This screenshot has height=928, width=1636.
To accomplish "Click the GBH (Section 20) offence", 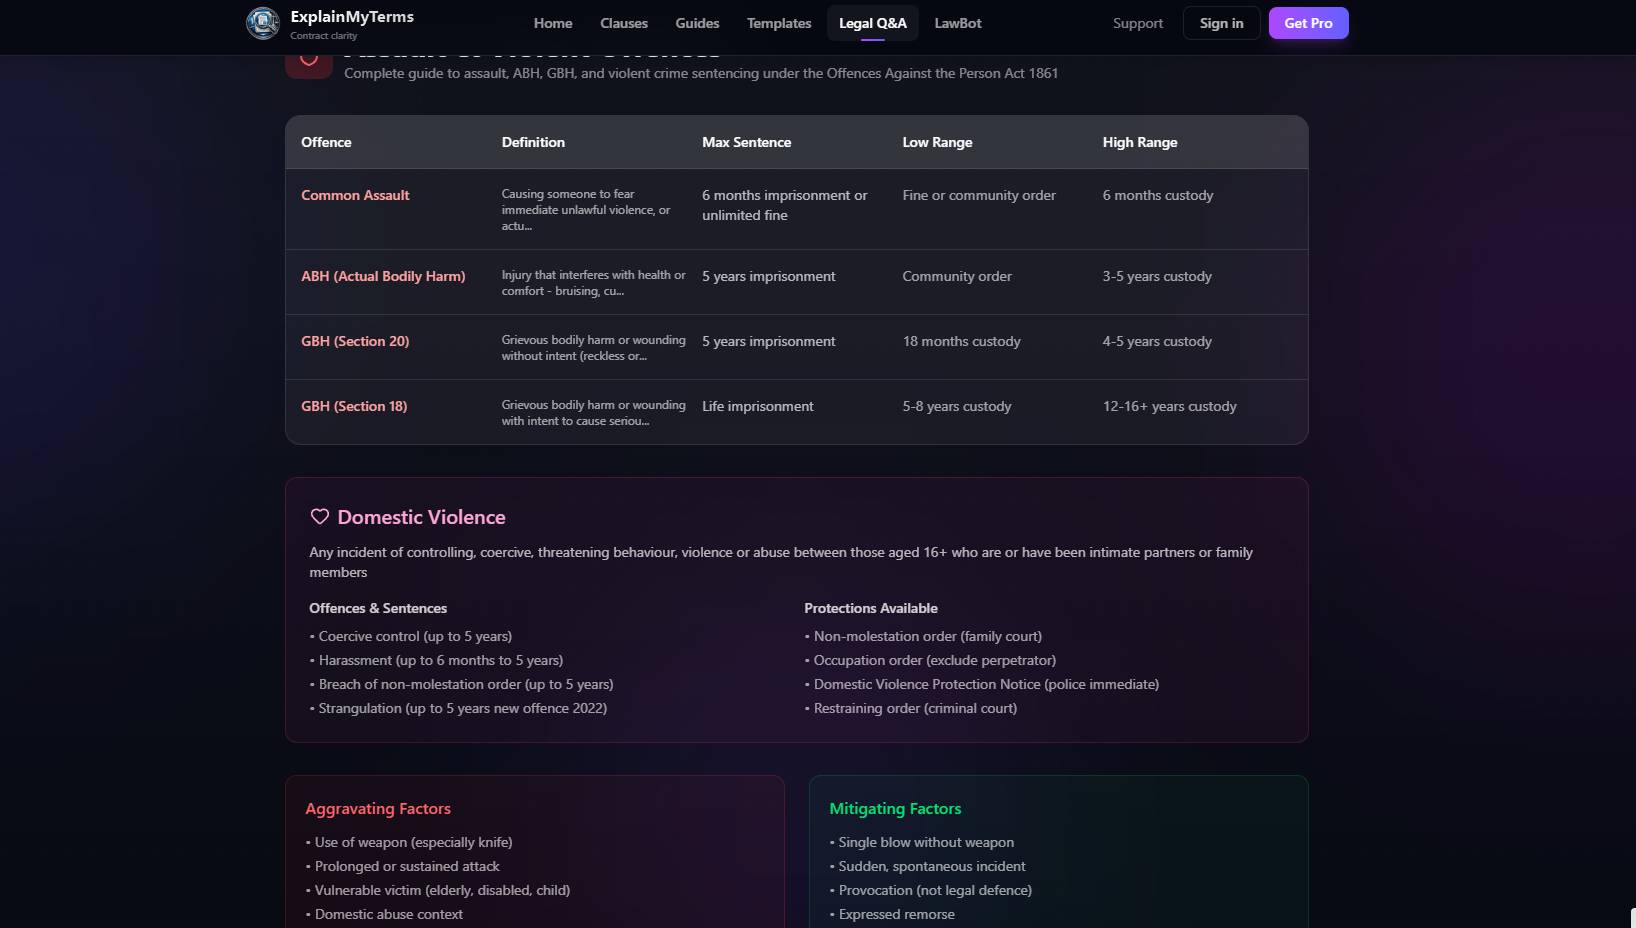I will click(x=355, y=341).
